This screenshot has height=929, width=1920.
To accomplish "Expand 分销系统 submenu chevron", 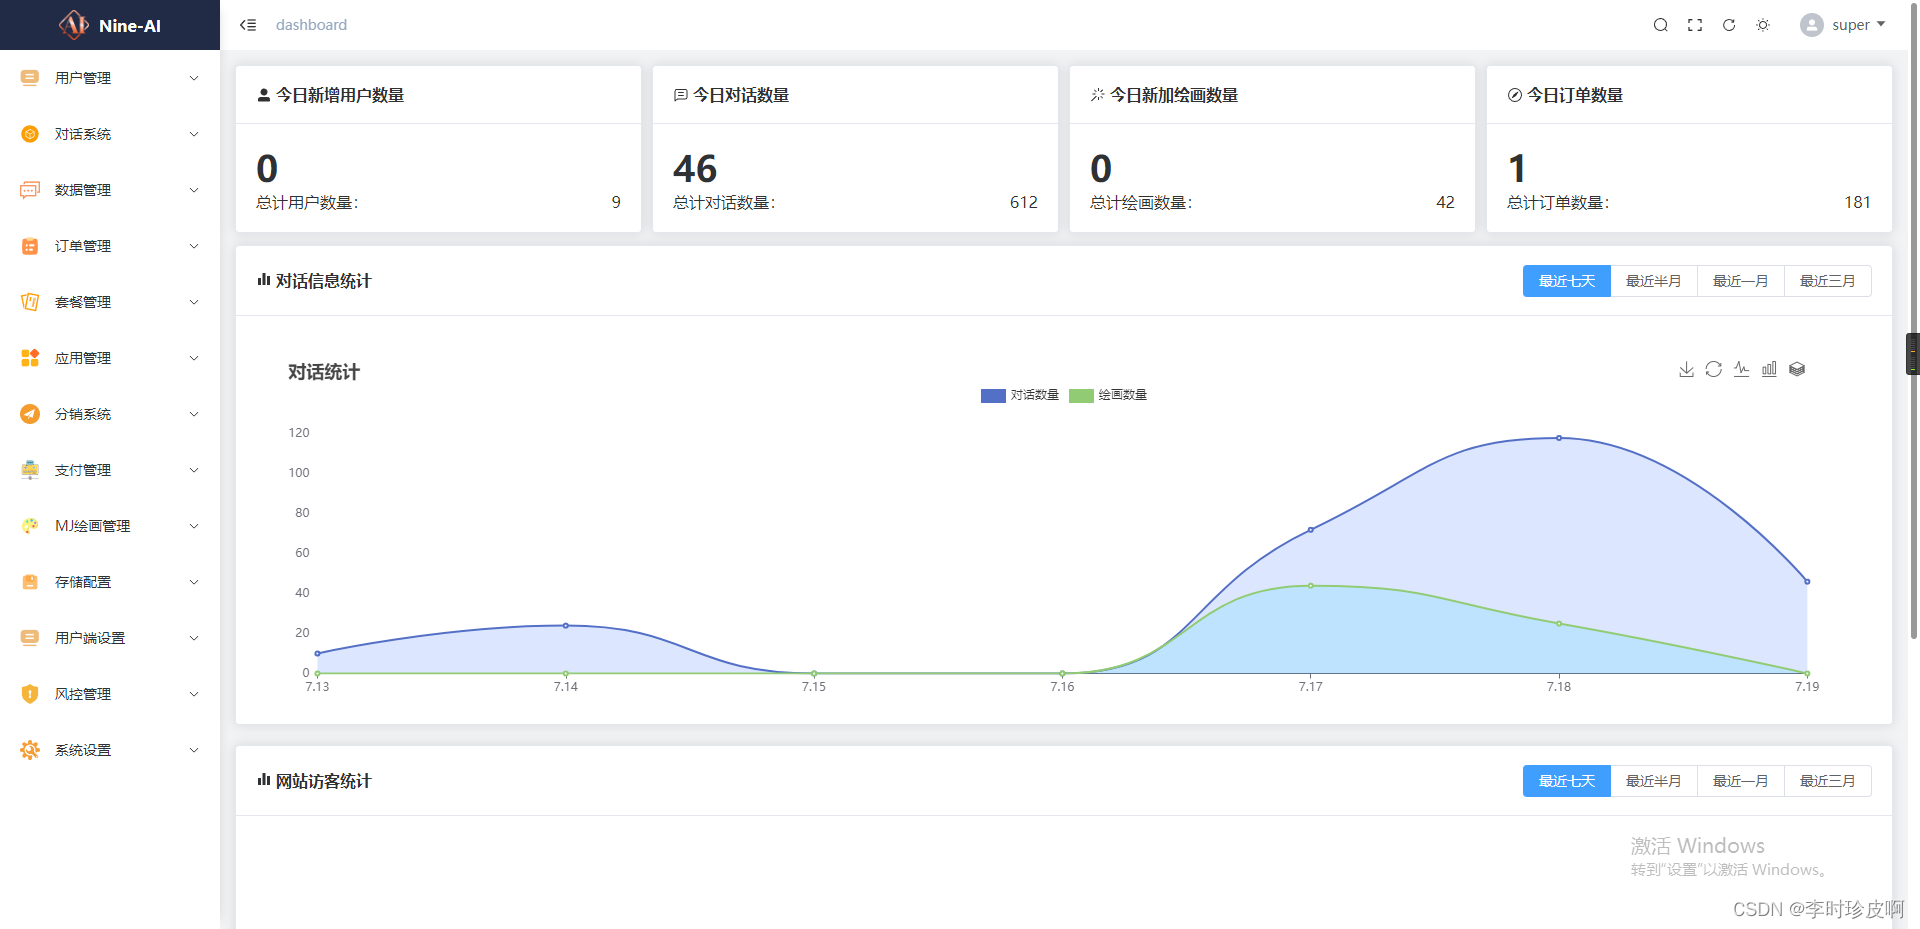I will coord(194,414).
